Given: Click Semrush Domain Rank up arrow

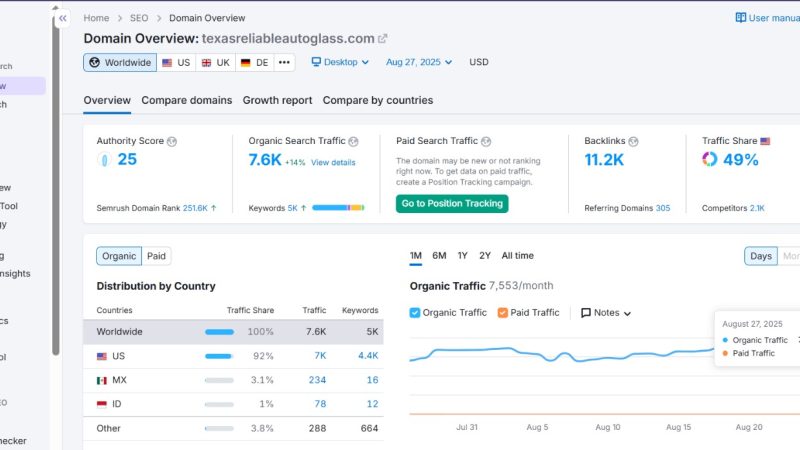Looking at the screenshot, I should click(x=214, y=208).
